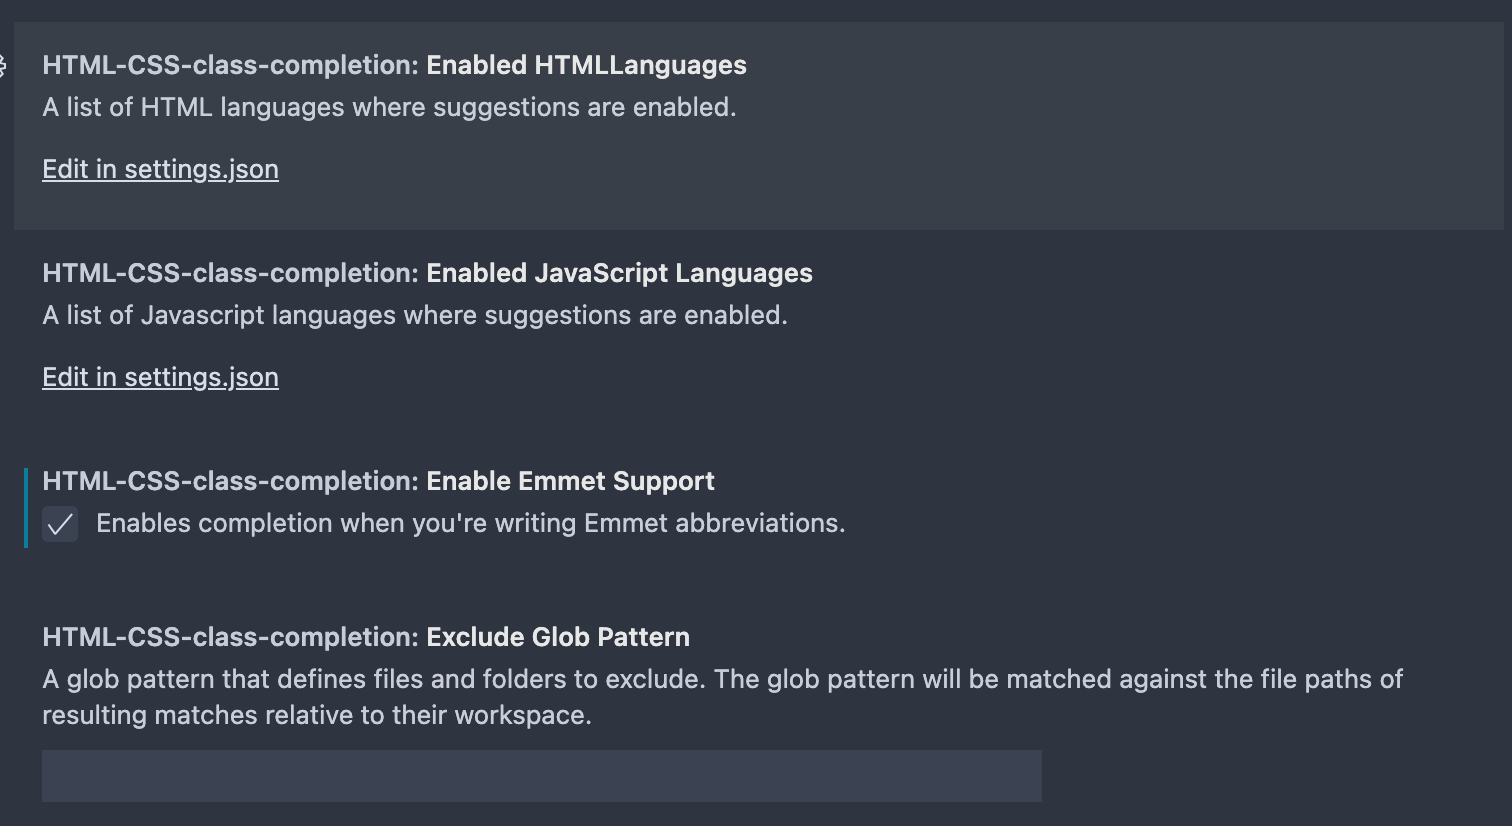Select the bold Enabled JavaScript Languages setting name
The image size is (1512, 826).
pos(619,273)
